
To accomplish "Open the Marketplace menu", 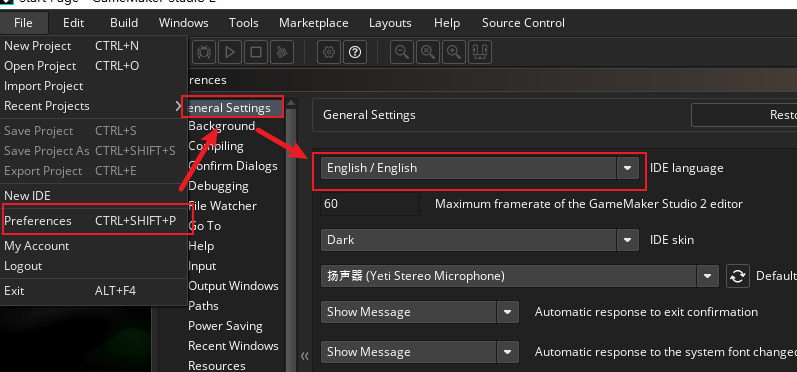I will click(314, 23).
